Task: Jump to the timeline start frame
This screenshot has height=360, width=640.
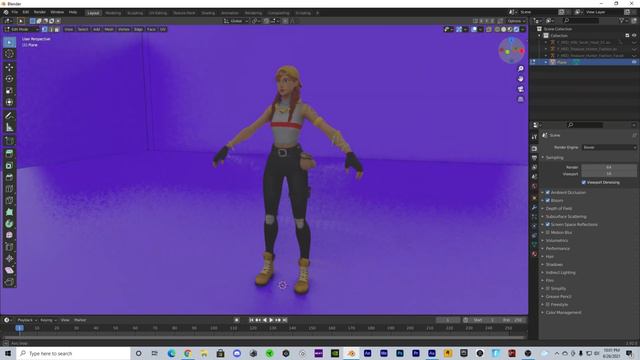Action: point(251,320)
